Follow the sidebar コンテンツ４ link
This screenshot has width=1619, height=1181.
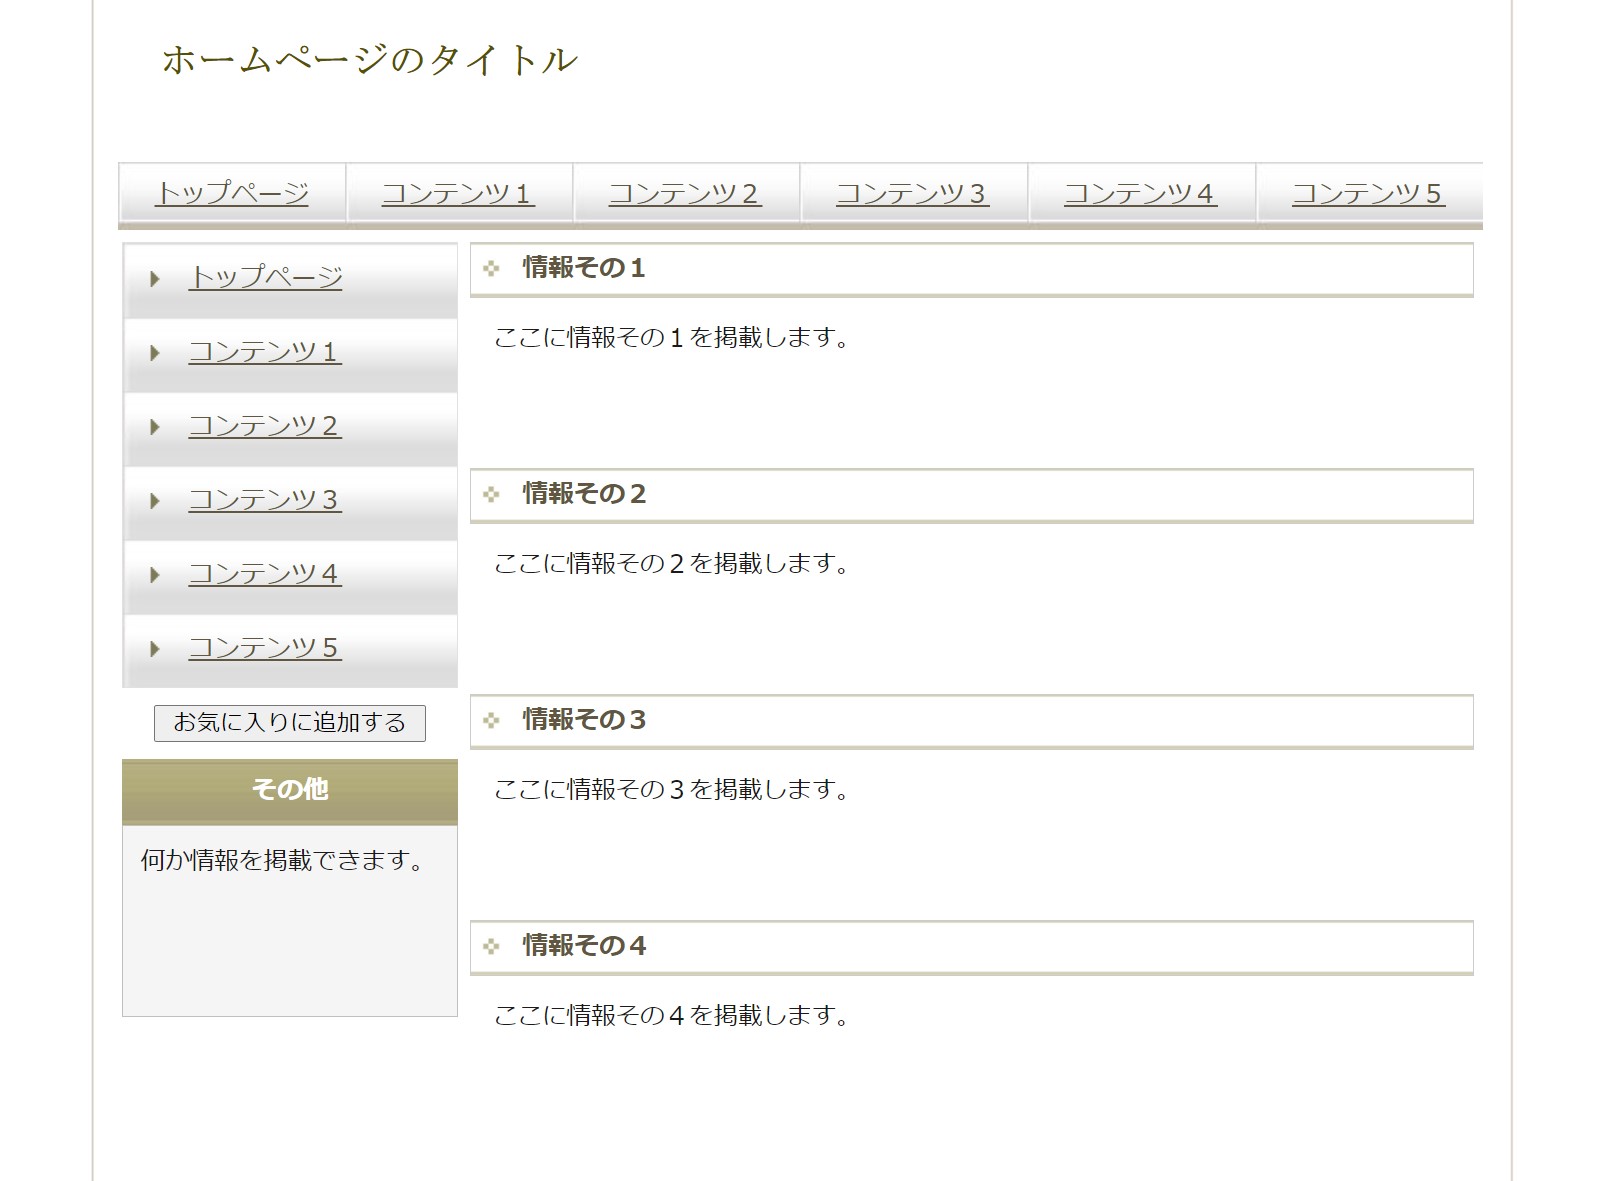click(x=265, y=574)
